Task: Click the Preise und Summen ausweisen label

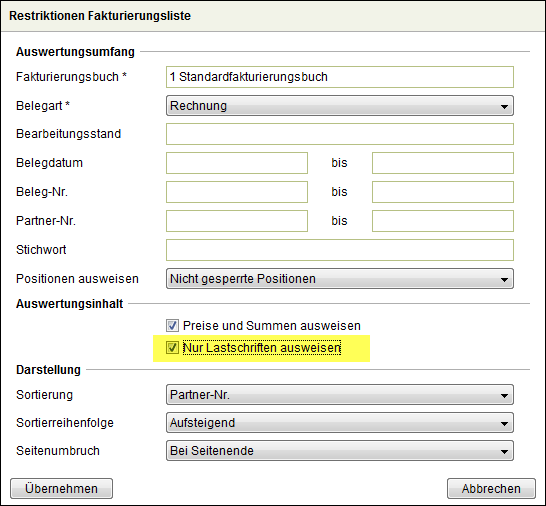Action: [272, 326]
